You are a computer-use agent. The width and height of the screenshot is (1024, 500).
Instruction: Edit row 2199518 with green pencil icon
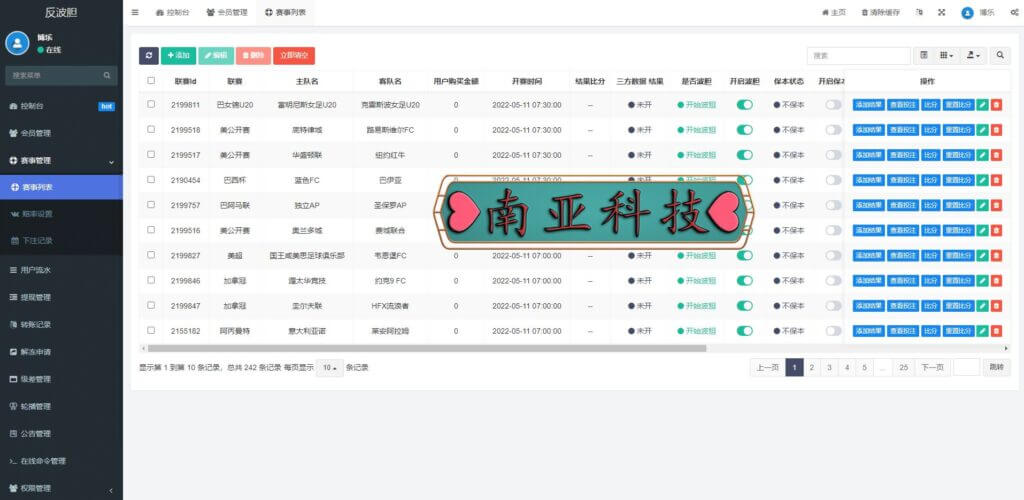pos(983,130)
